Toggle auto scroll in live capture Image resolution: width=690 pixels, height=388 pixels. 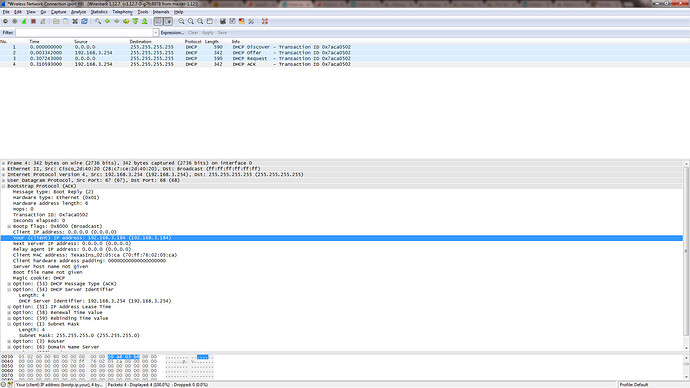click(168, 21)
